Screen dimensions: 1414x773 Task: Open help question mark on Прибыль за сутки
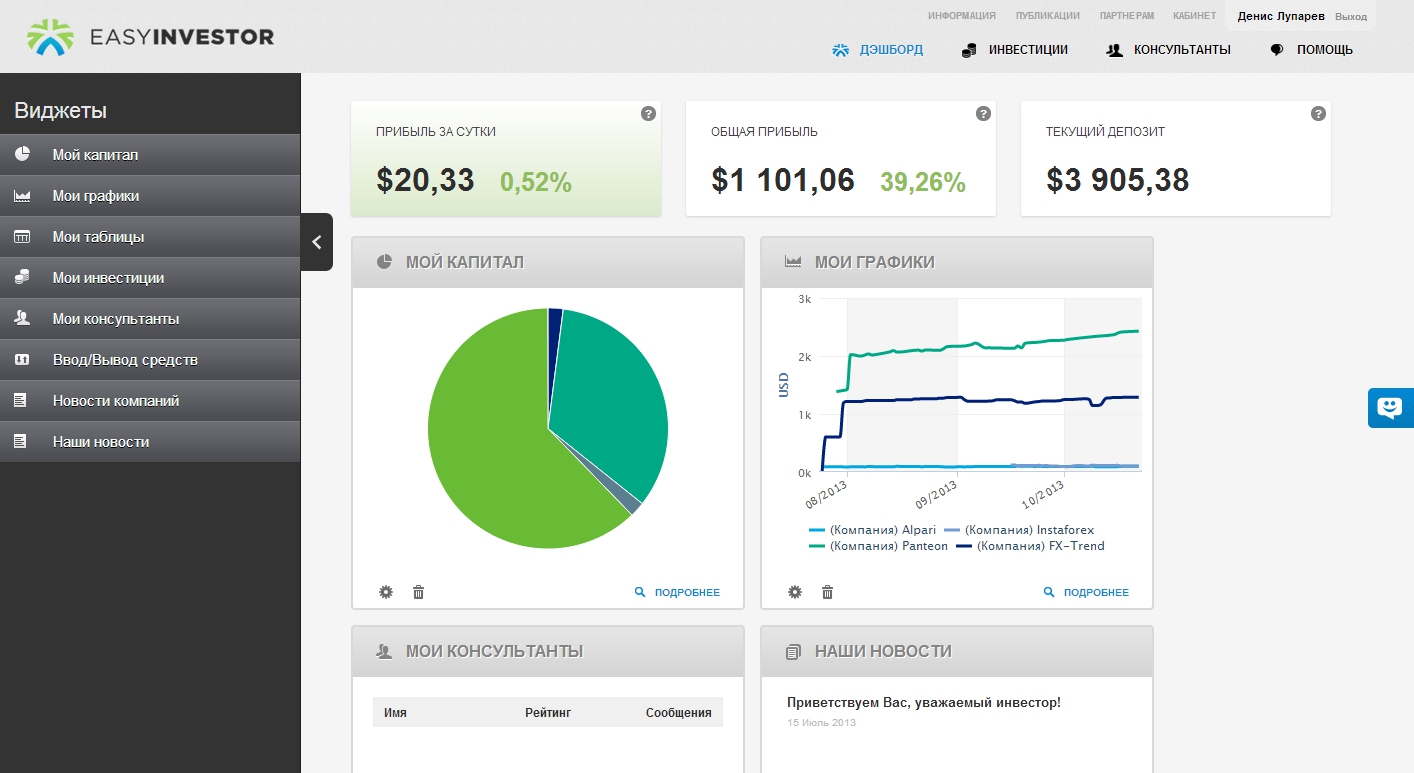648,114
